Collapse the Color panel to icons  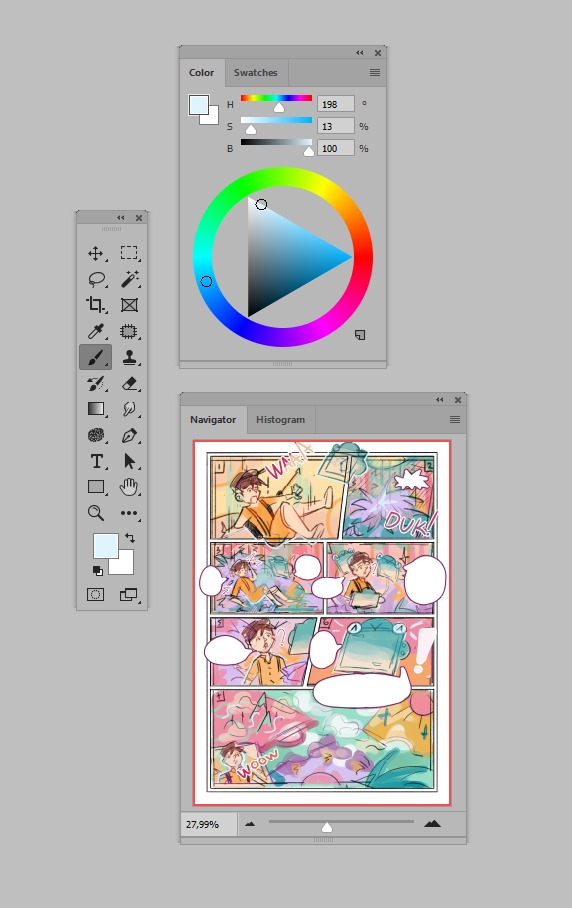[x=360, y=53]
